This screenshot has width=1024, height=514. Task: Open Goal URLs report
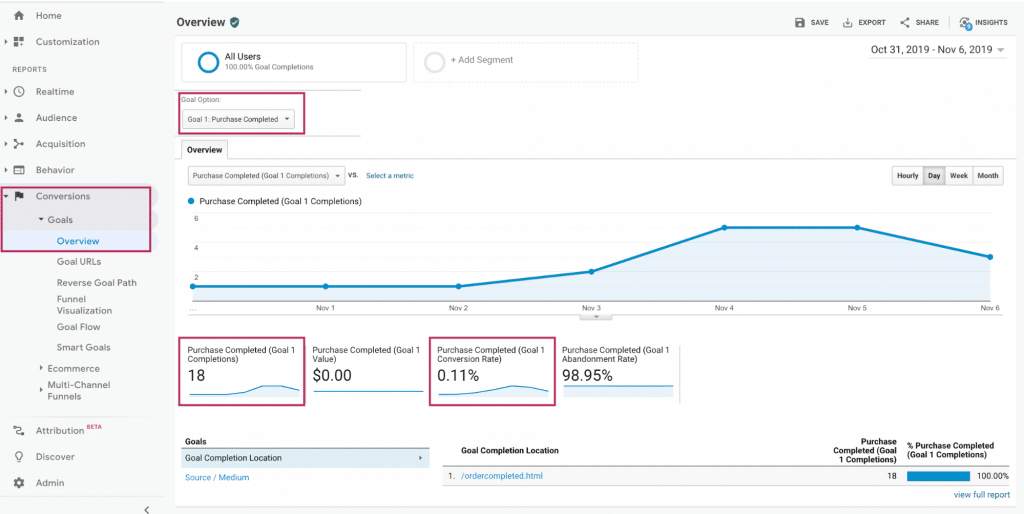coord(79,262)
